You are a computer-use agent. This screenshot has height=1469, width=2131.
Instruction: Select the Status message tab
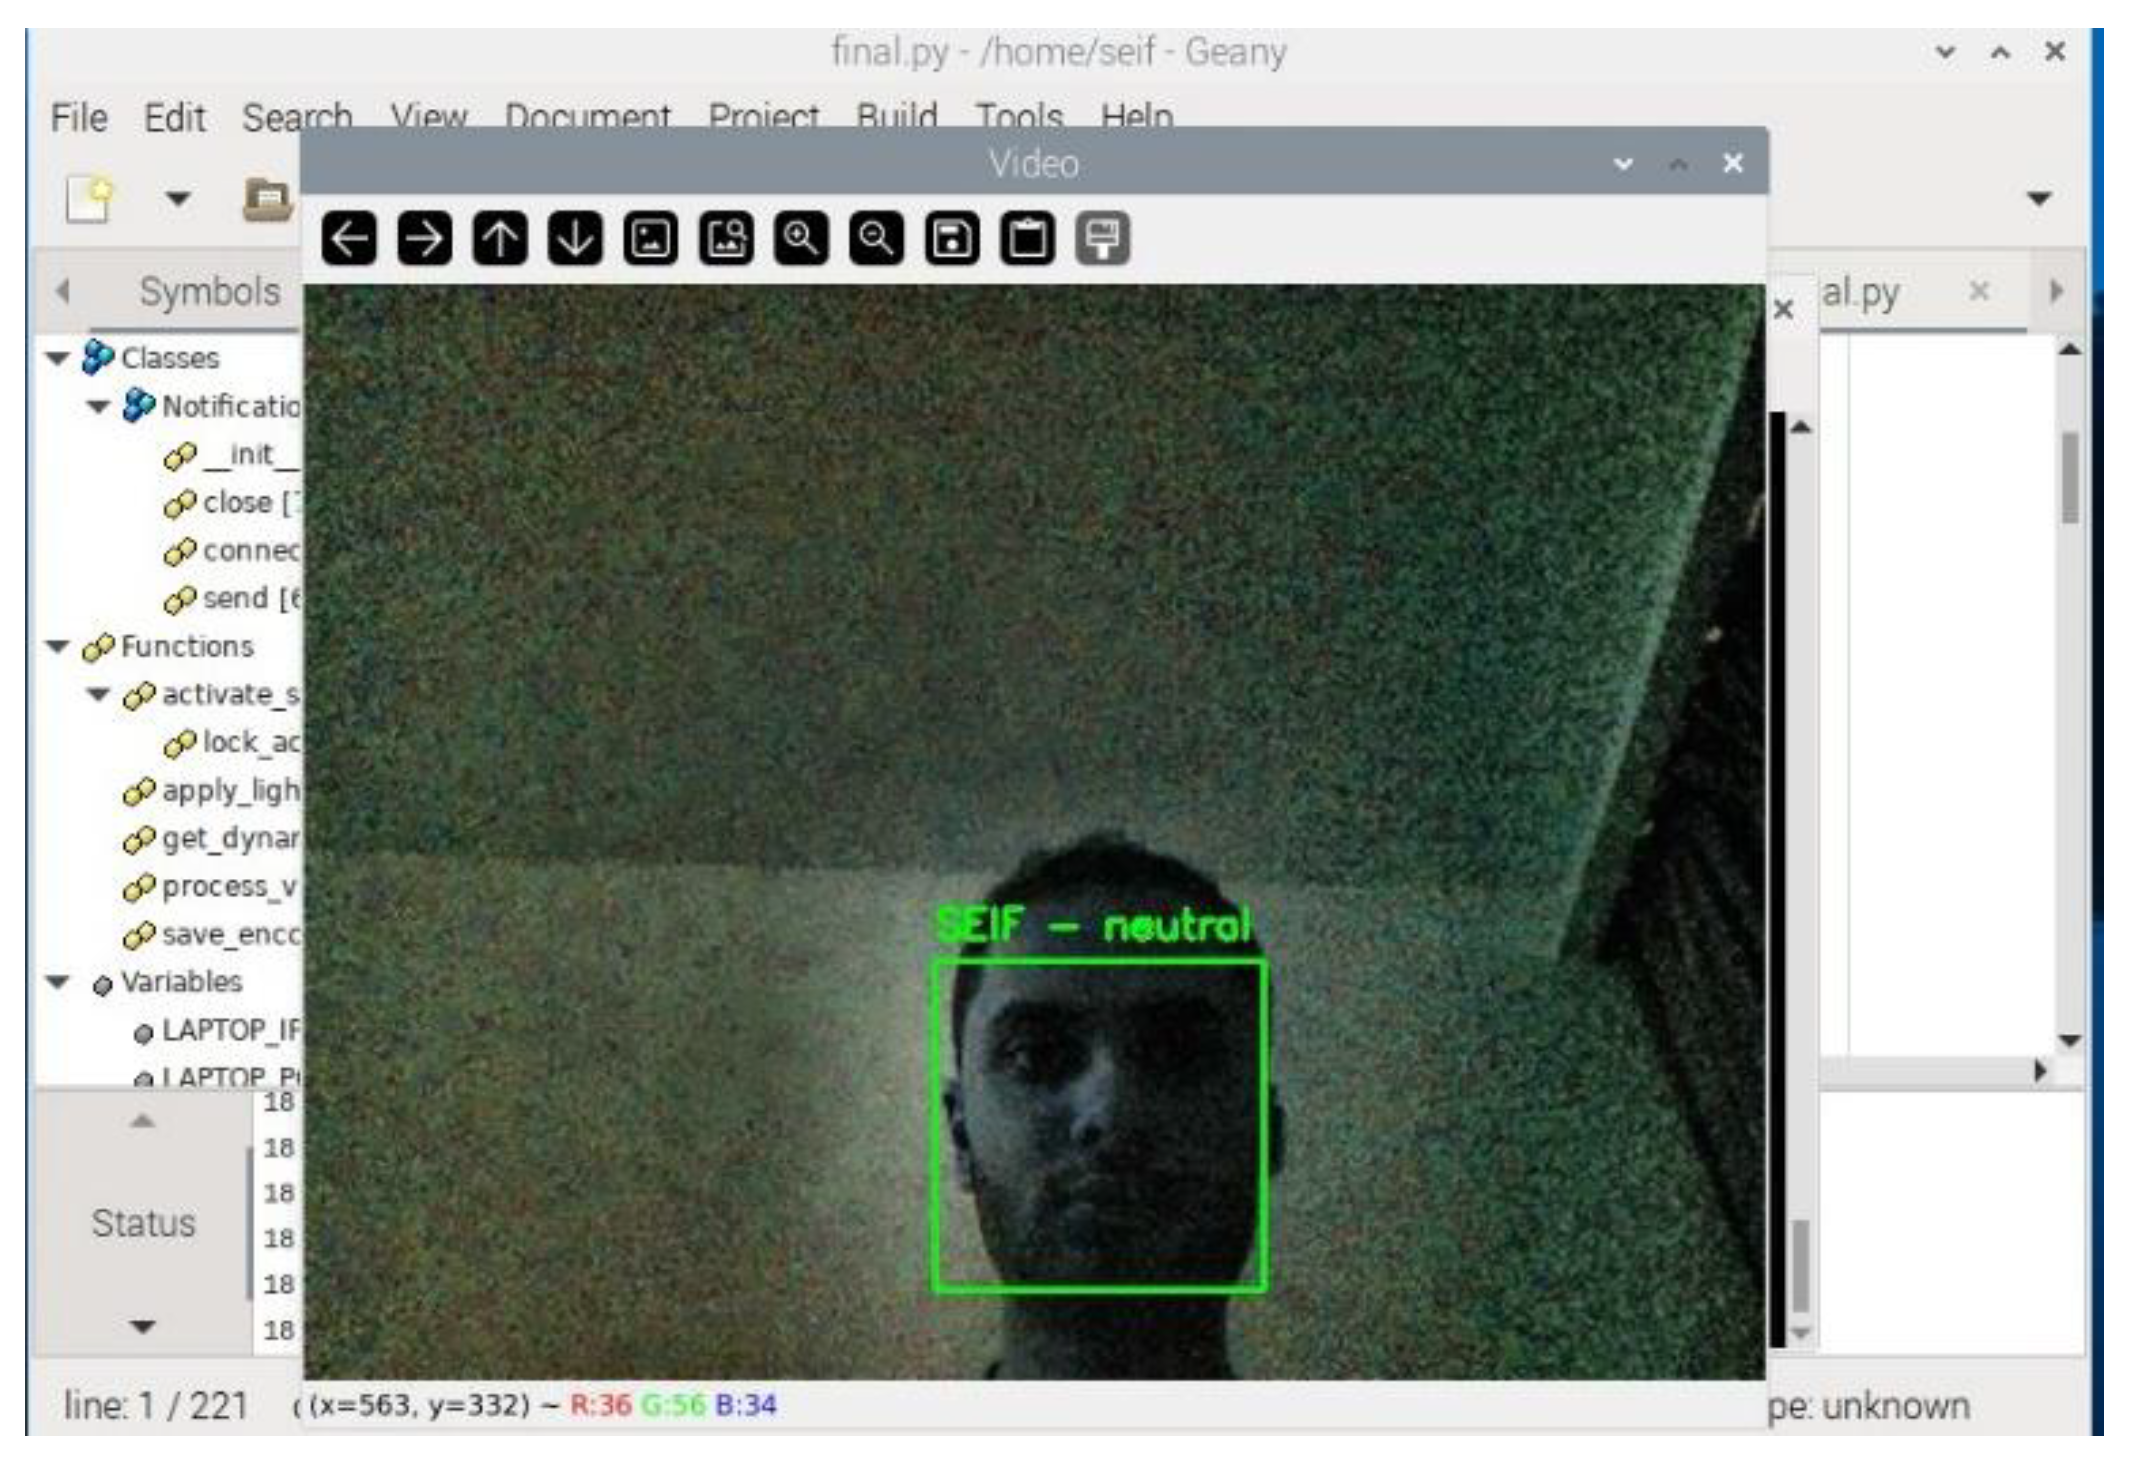pyautogui.click(x=143, y=1223)
